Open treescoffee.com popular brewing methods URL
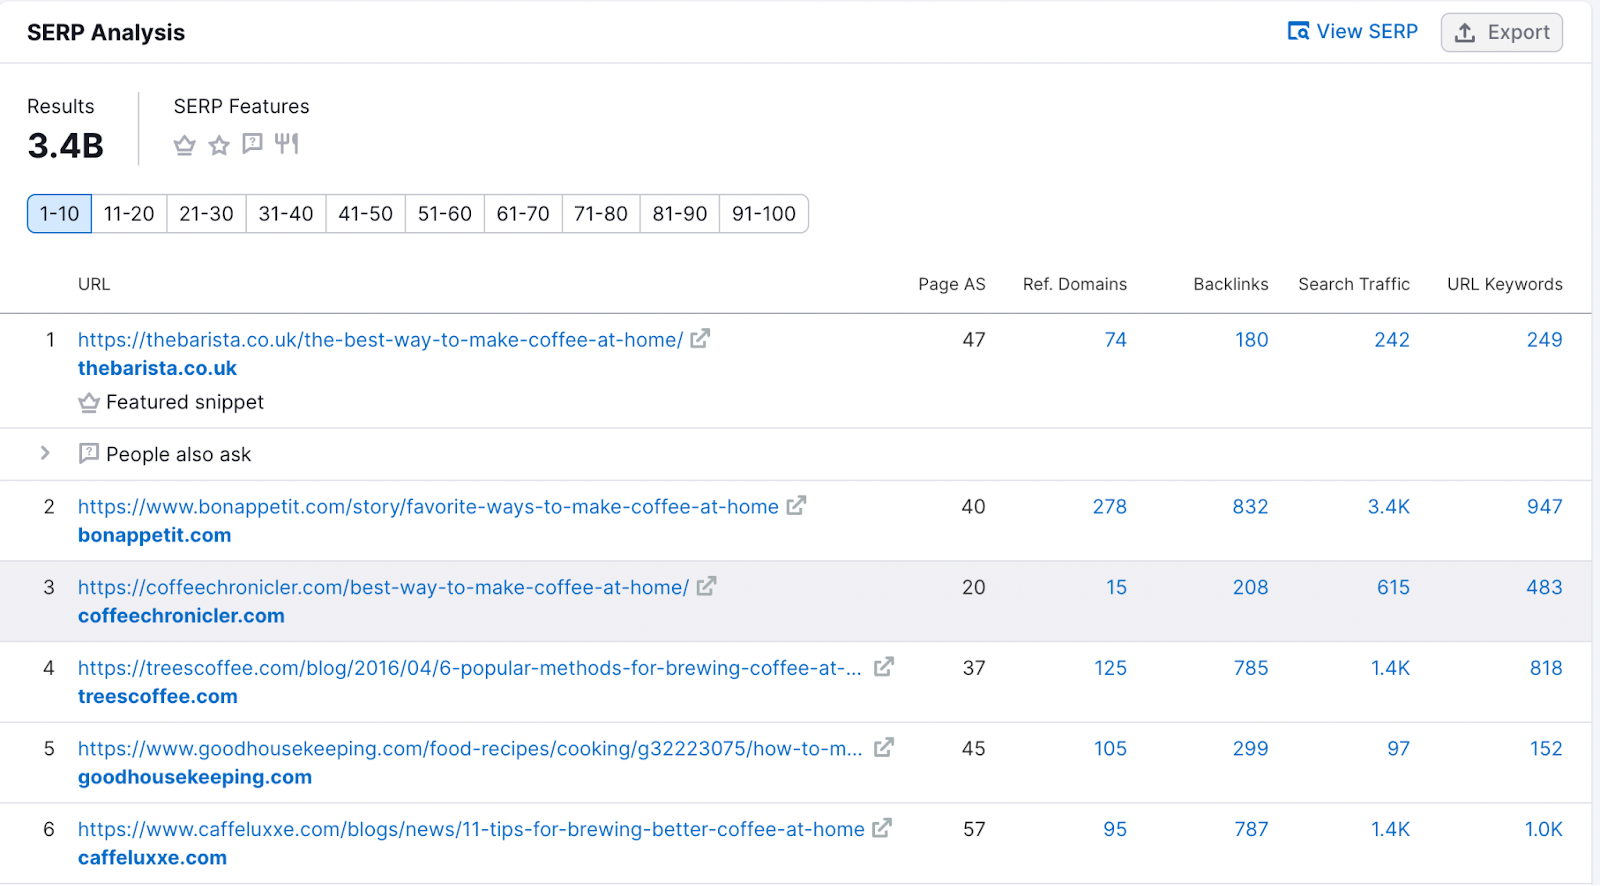1600x886 pixels. (470, 668)
